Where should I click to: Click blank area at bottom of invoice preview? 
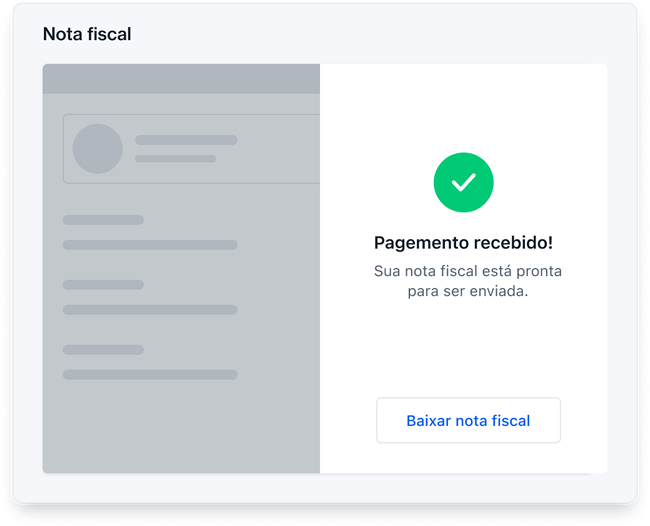(181, 430)
